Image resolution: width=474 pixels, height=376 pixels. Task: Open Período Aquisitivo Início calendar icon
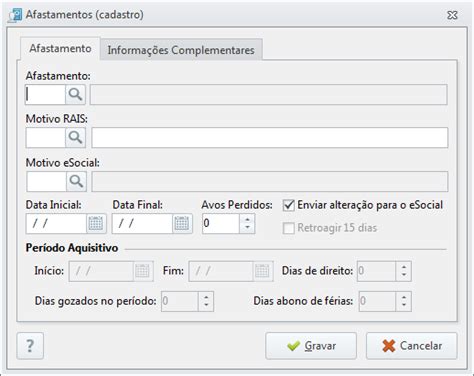(143, 271)
